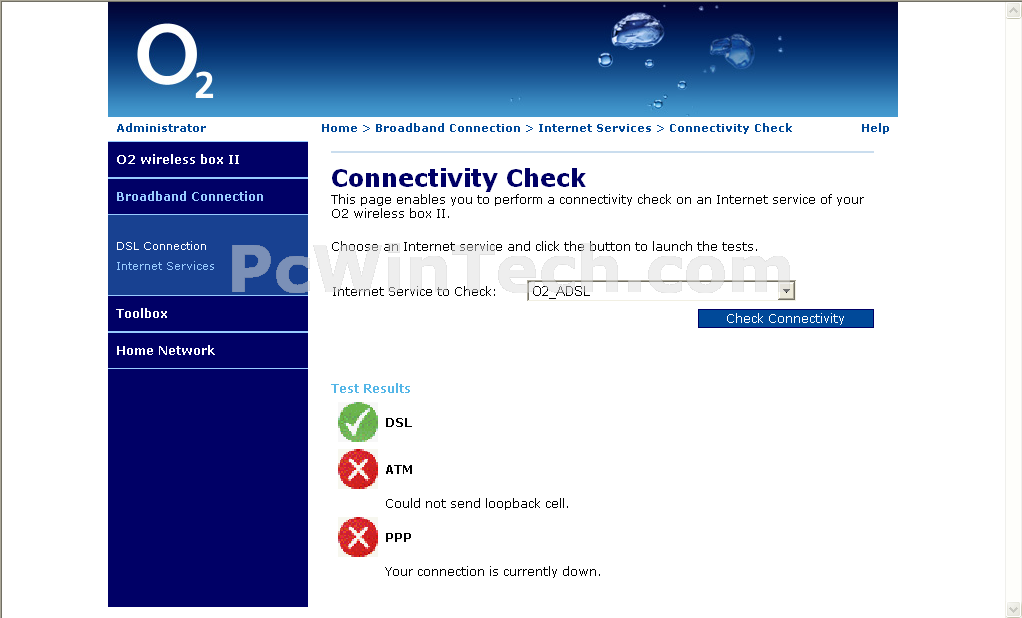
Task: Click the PPP test result label
Action: 398,537
